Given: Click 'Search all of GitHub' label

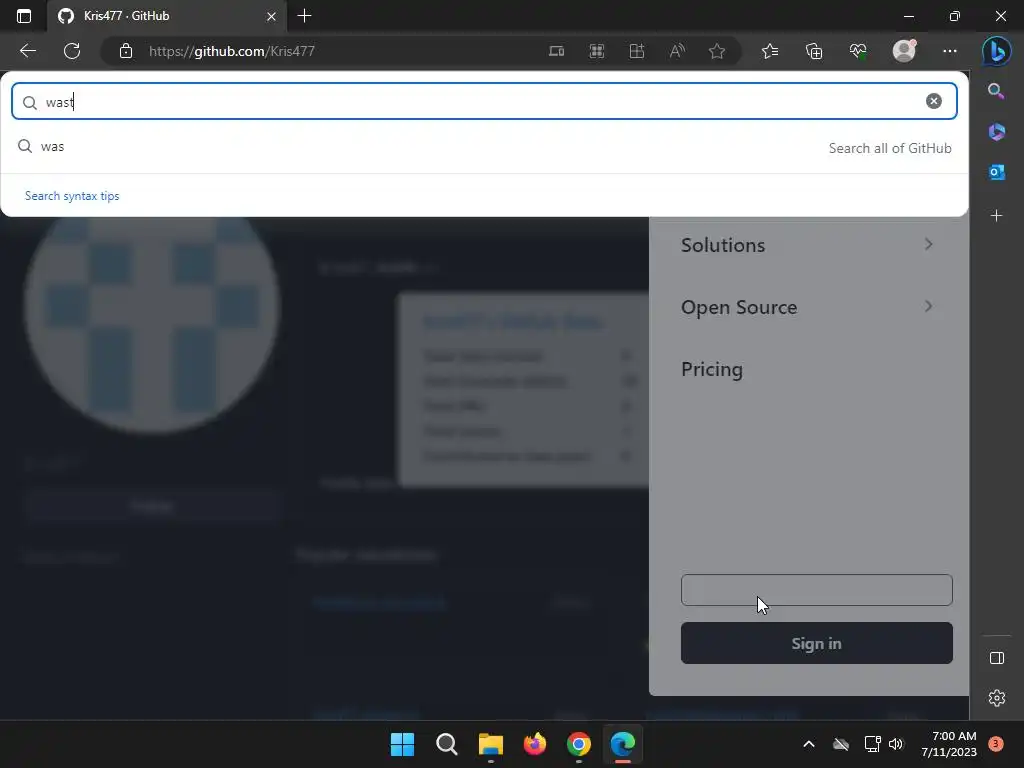Looking at the screenshot, I should [x=889, y=148].
